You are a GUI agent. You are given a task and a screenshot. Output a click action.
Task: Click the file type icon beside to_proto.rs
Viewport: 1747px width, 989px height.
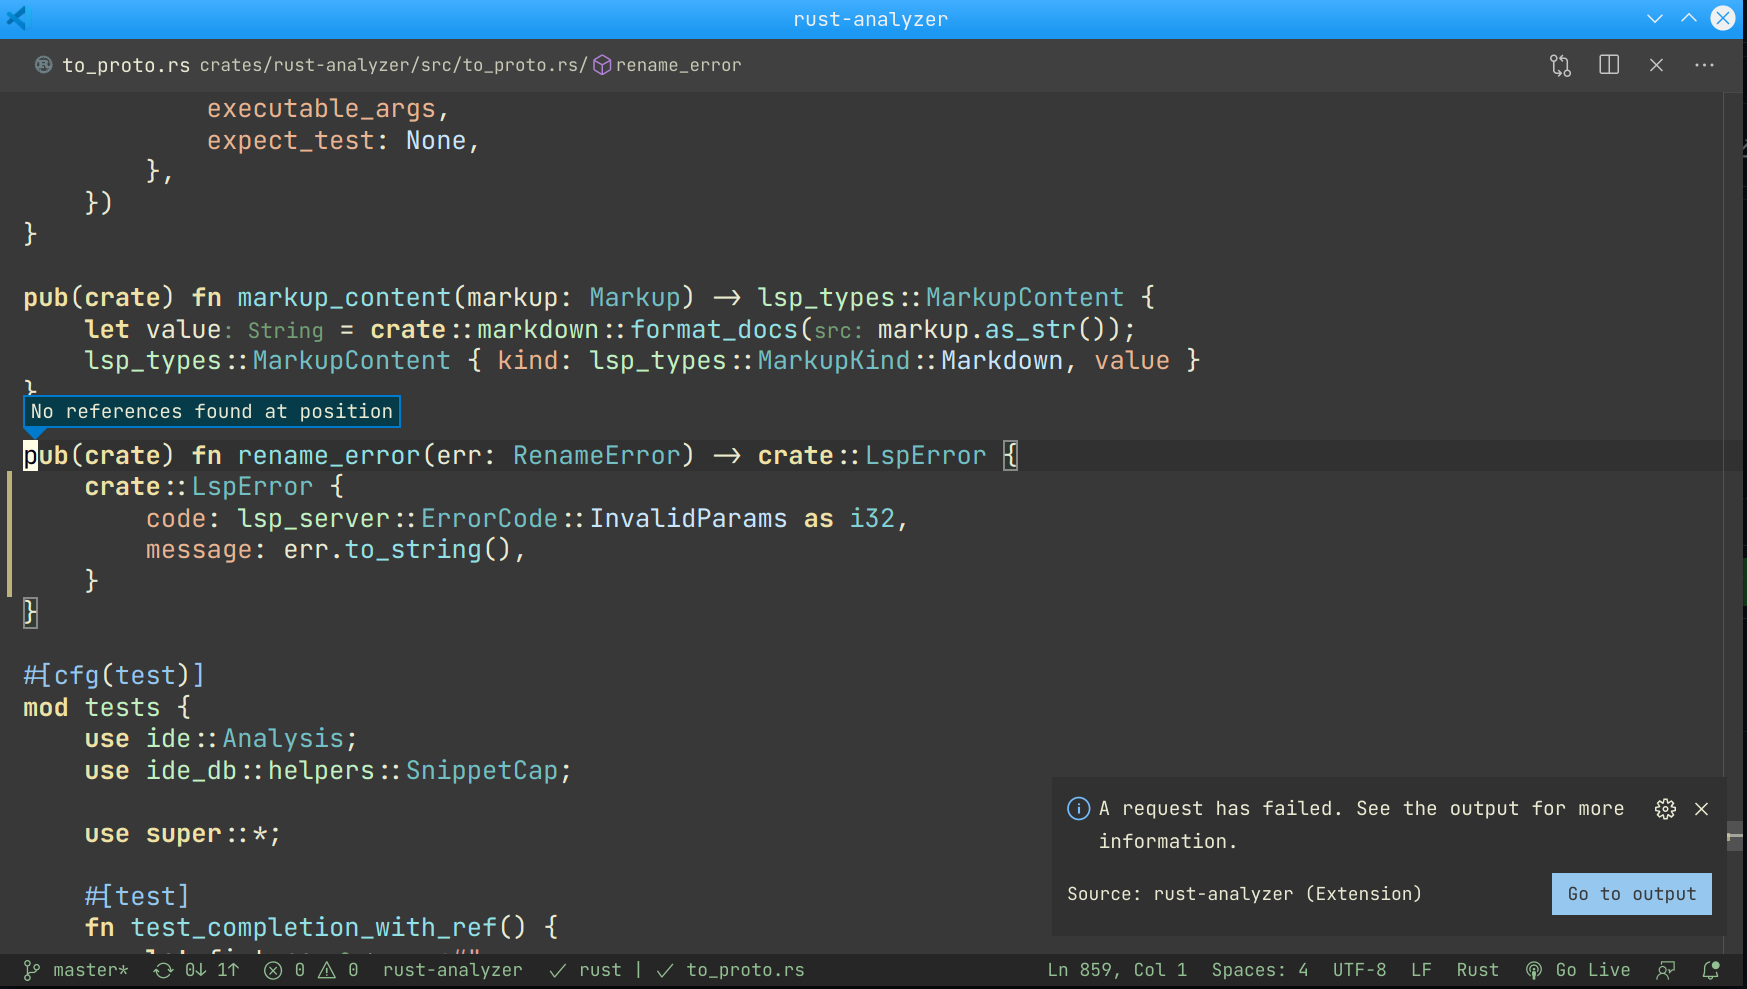click(x=44, y=65)
